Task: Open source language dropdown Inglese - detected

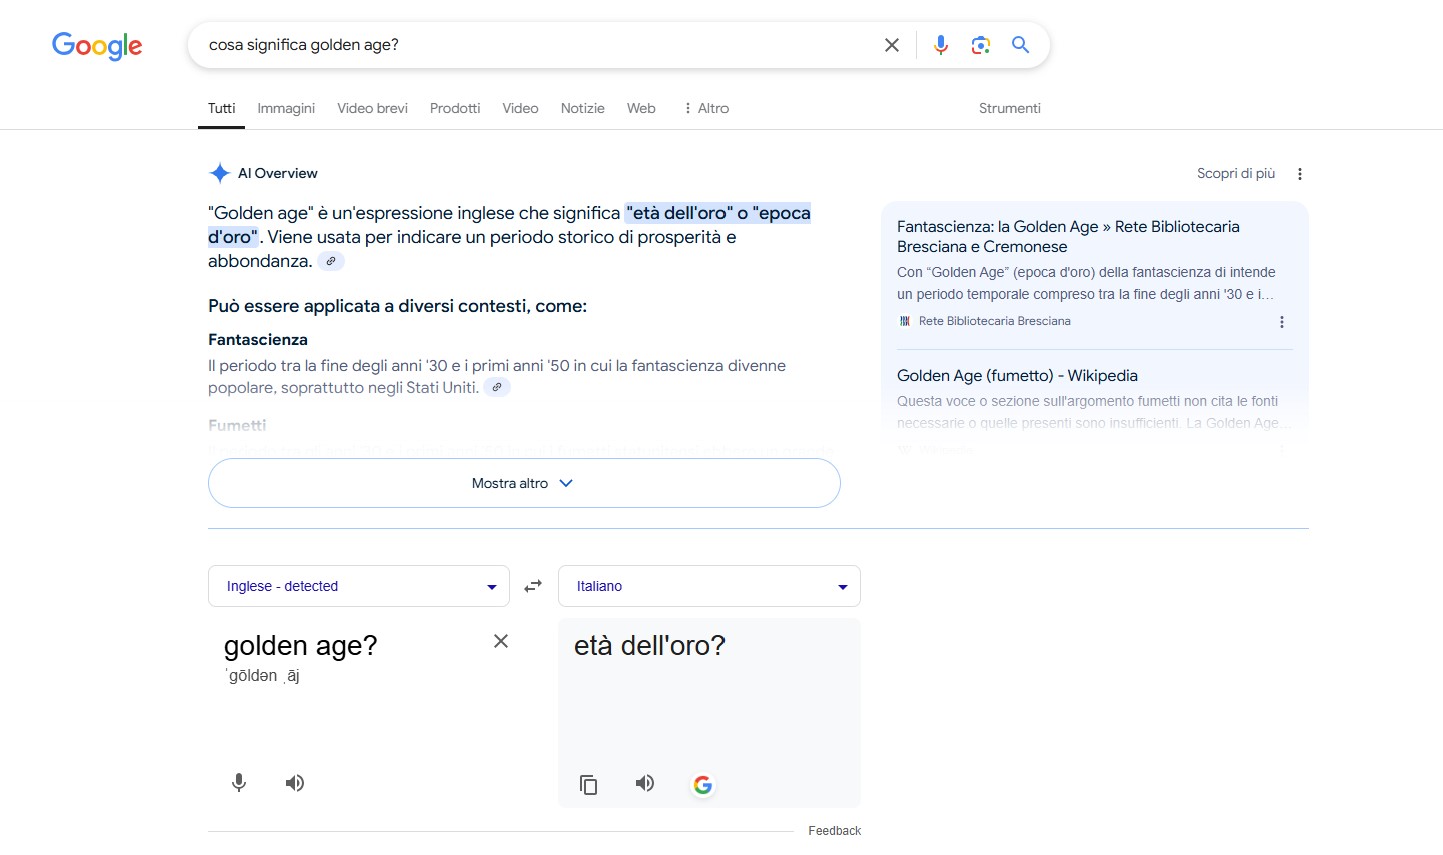Action: click(x=359, y=586)
